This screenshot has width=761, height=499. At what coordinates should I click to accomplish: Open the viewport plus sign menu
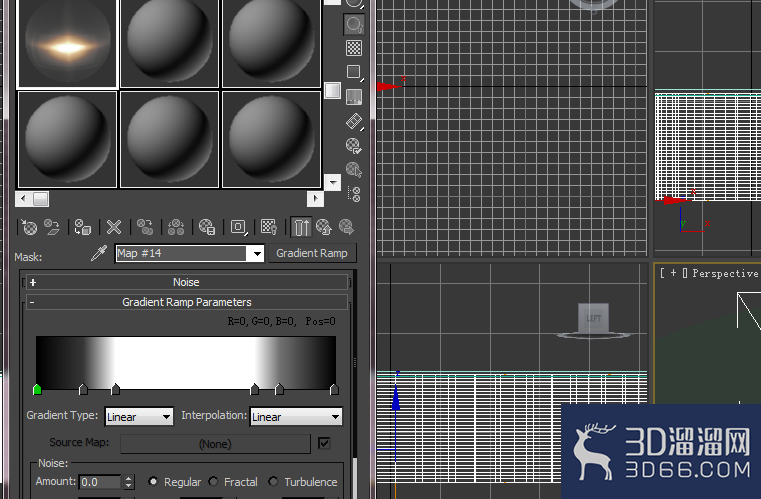pyautogui.click(x=673, y=273)
